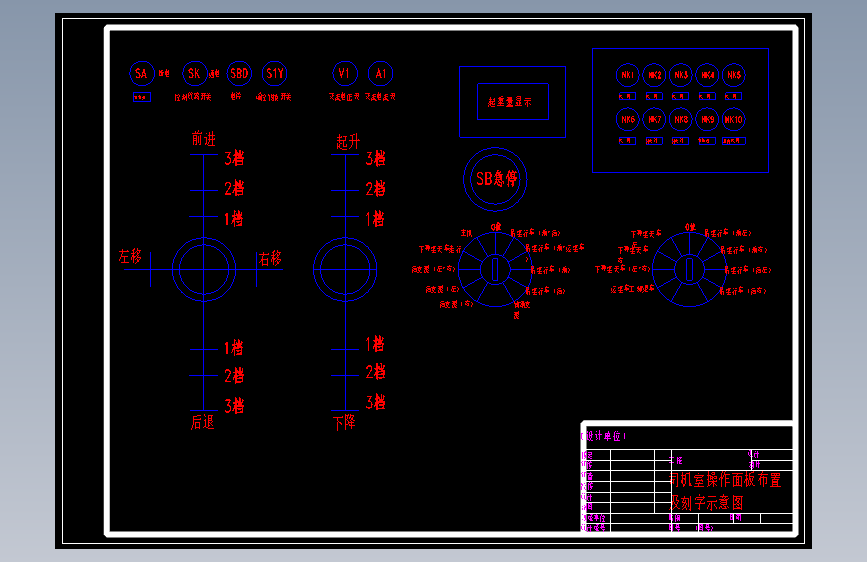867x562 pixels.
Task: Click the V1 meter circle
Action: pyautogui.click(x=345, y=74)
